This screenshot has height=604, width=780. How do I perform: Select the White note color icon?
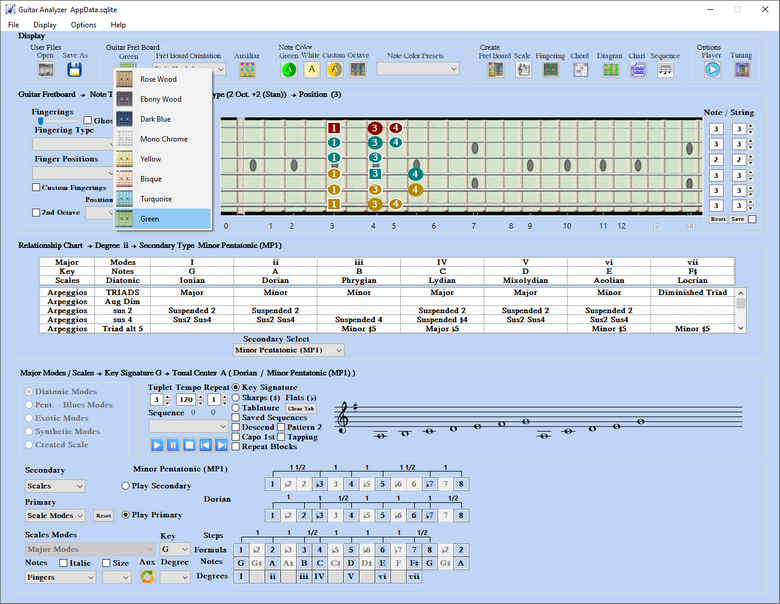click(x=312, y=70)
